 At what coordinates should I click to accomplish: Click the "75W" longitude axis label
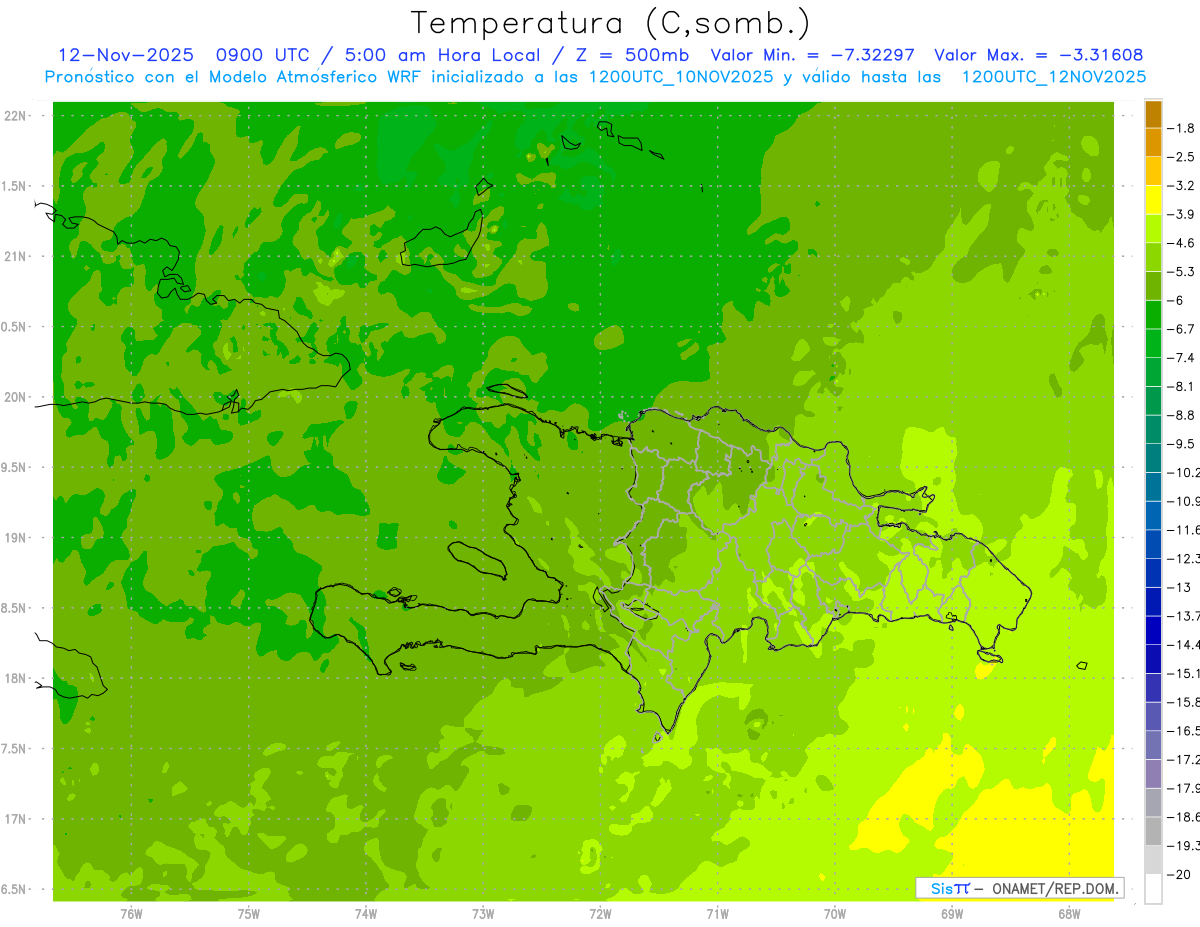coord(249,914)
